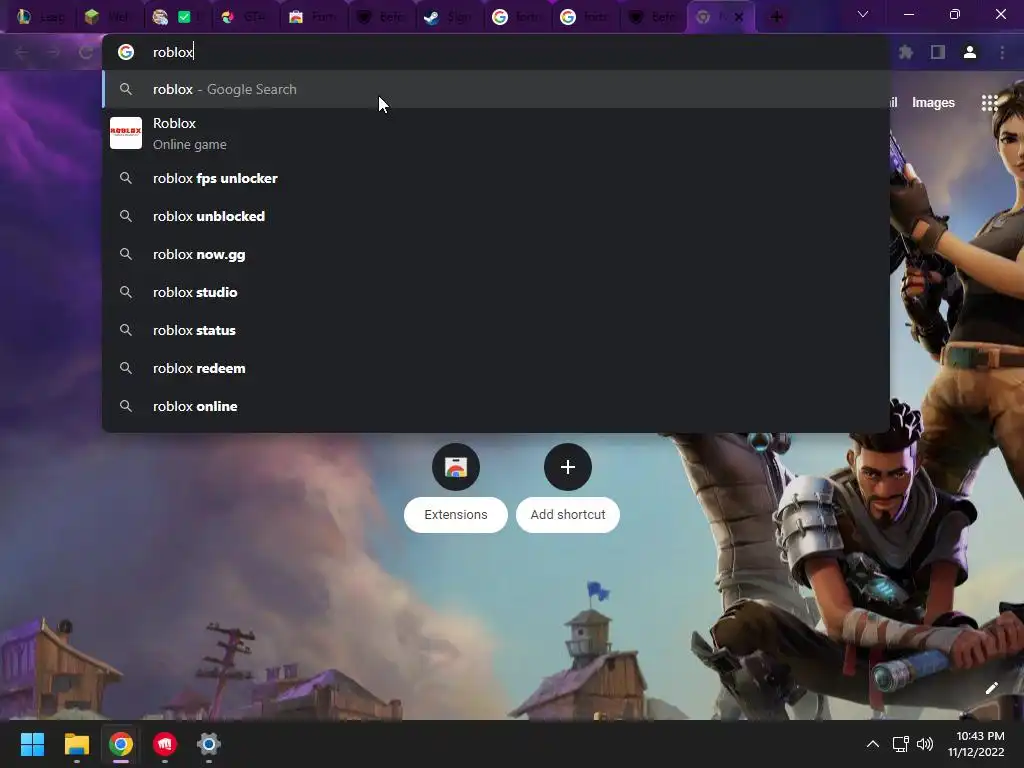Switch to the Chrome Web Store tab

pyautogui.click(x=313, y=17)
